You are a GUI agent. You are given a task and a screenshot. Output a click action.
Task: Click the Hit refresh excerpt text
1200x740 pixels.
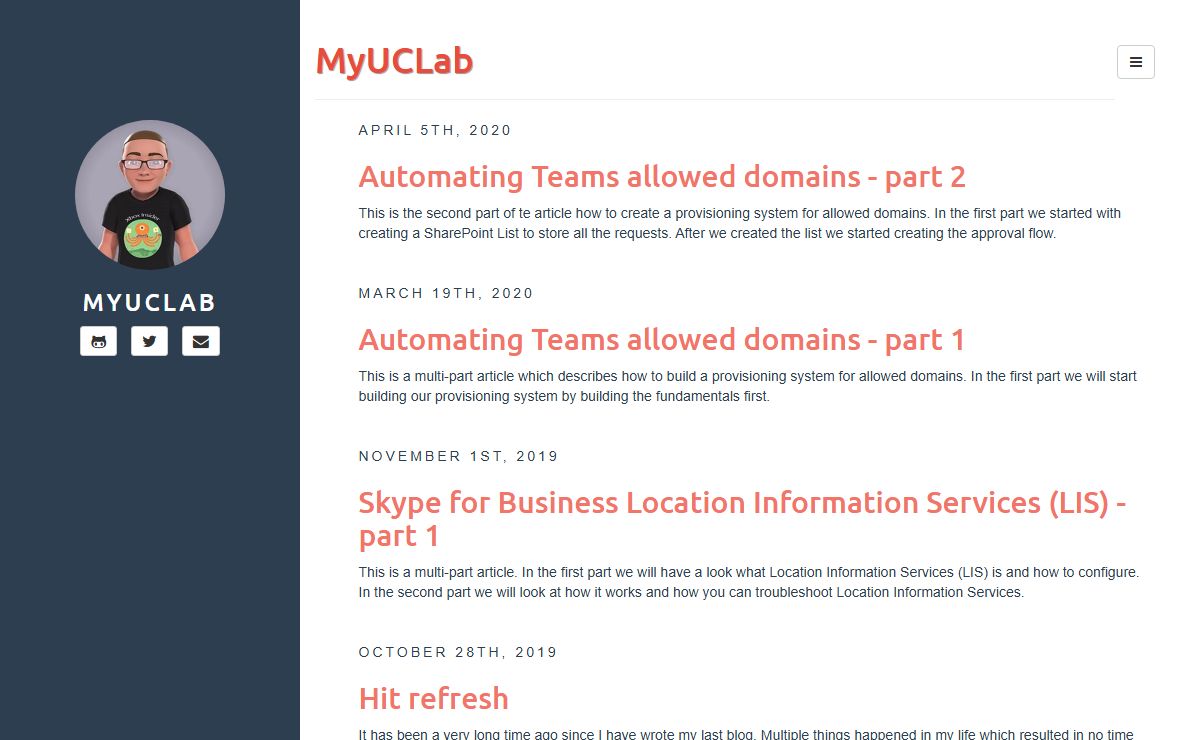[746, 734]
